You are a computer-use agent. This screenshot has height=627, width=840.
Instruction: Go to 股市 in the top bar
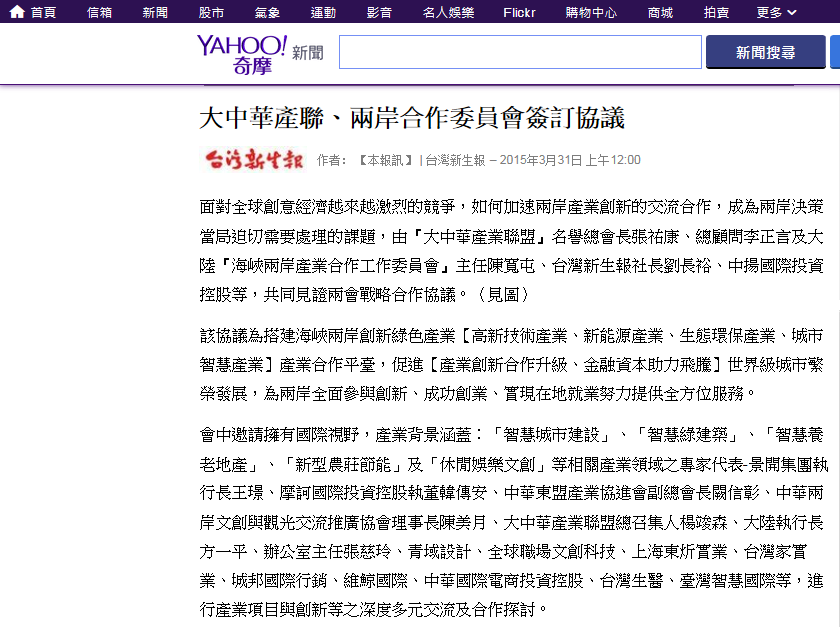(x=211, y=12)
